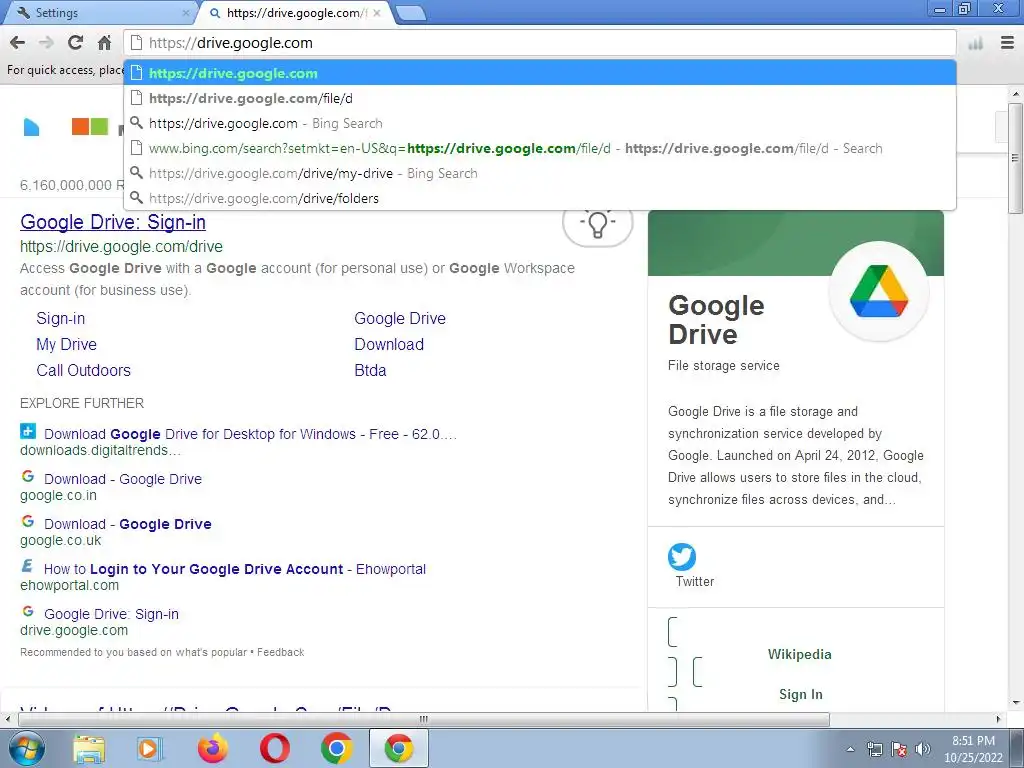Image resolution: width=1024 pixels, height=768 pixels.
Task: Close the drive.google.com tab
Action: [x=377, y=12]
